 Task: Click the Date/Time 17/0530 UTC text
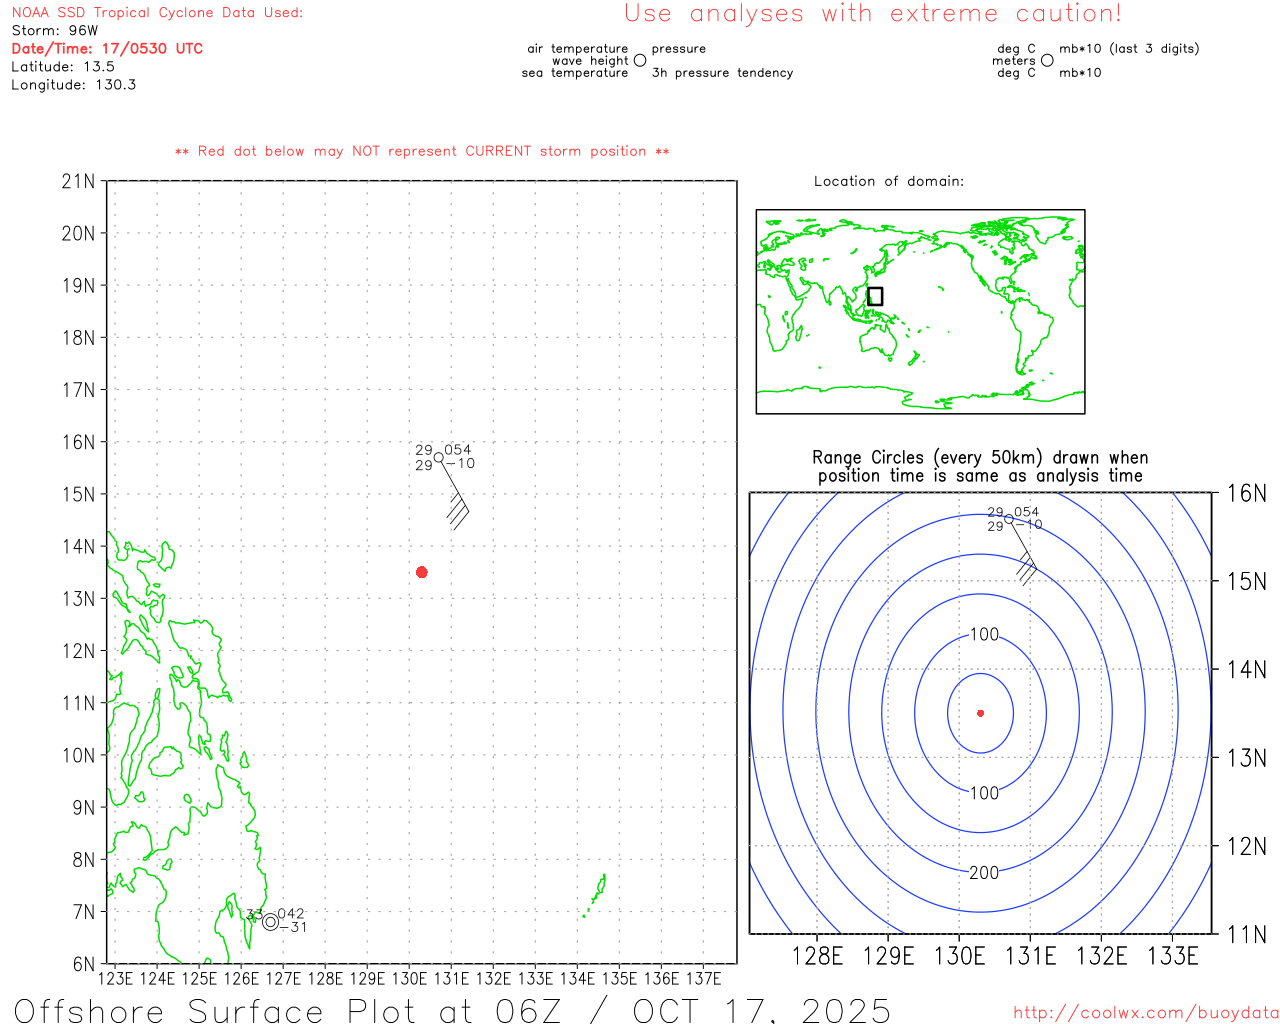point(107,48)
